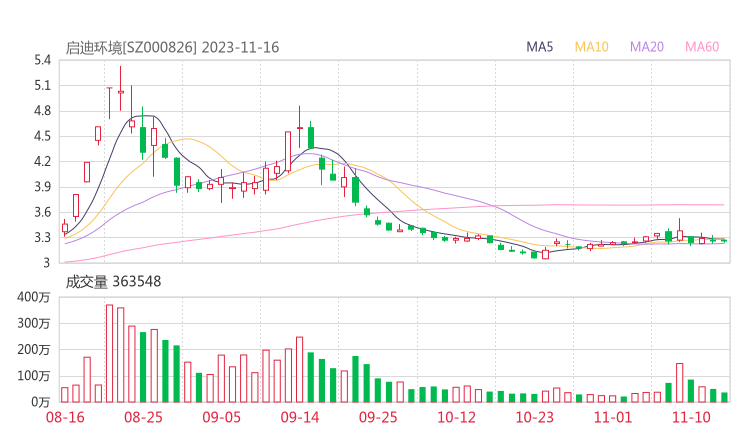Click the 10-23 date axis label
The image size is (740, 440).
click(x=534, y=417)
